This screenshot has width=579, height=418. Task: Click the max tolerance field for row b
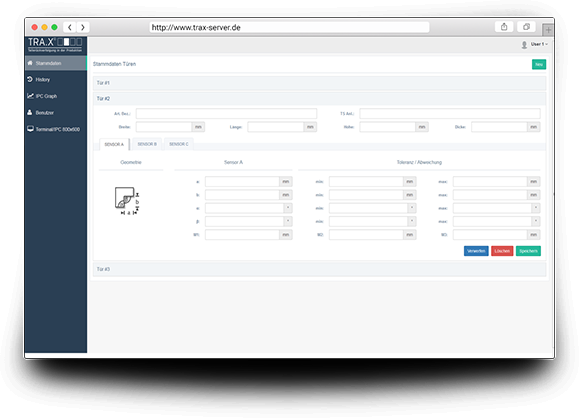pos(490,195)
